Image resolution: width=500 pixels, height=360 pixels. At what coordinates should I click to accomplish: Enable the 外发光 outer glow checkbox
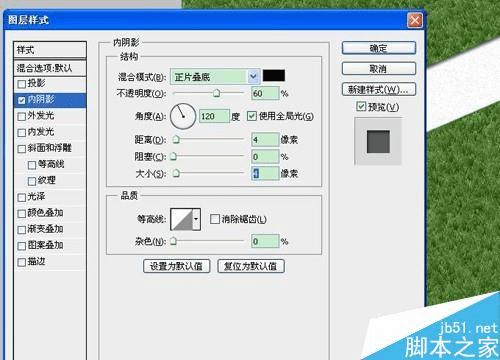(x=22, y=116)
